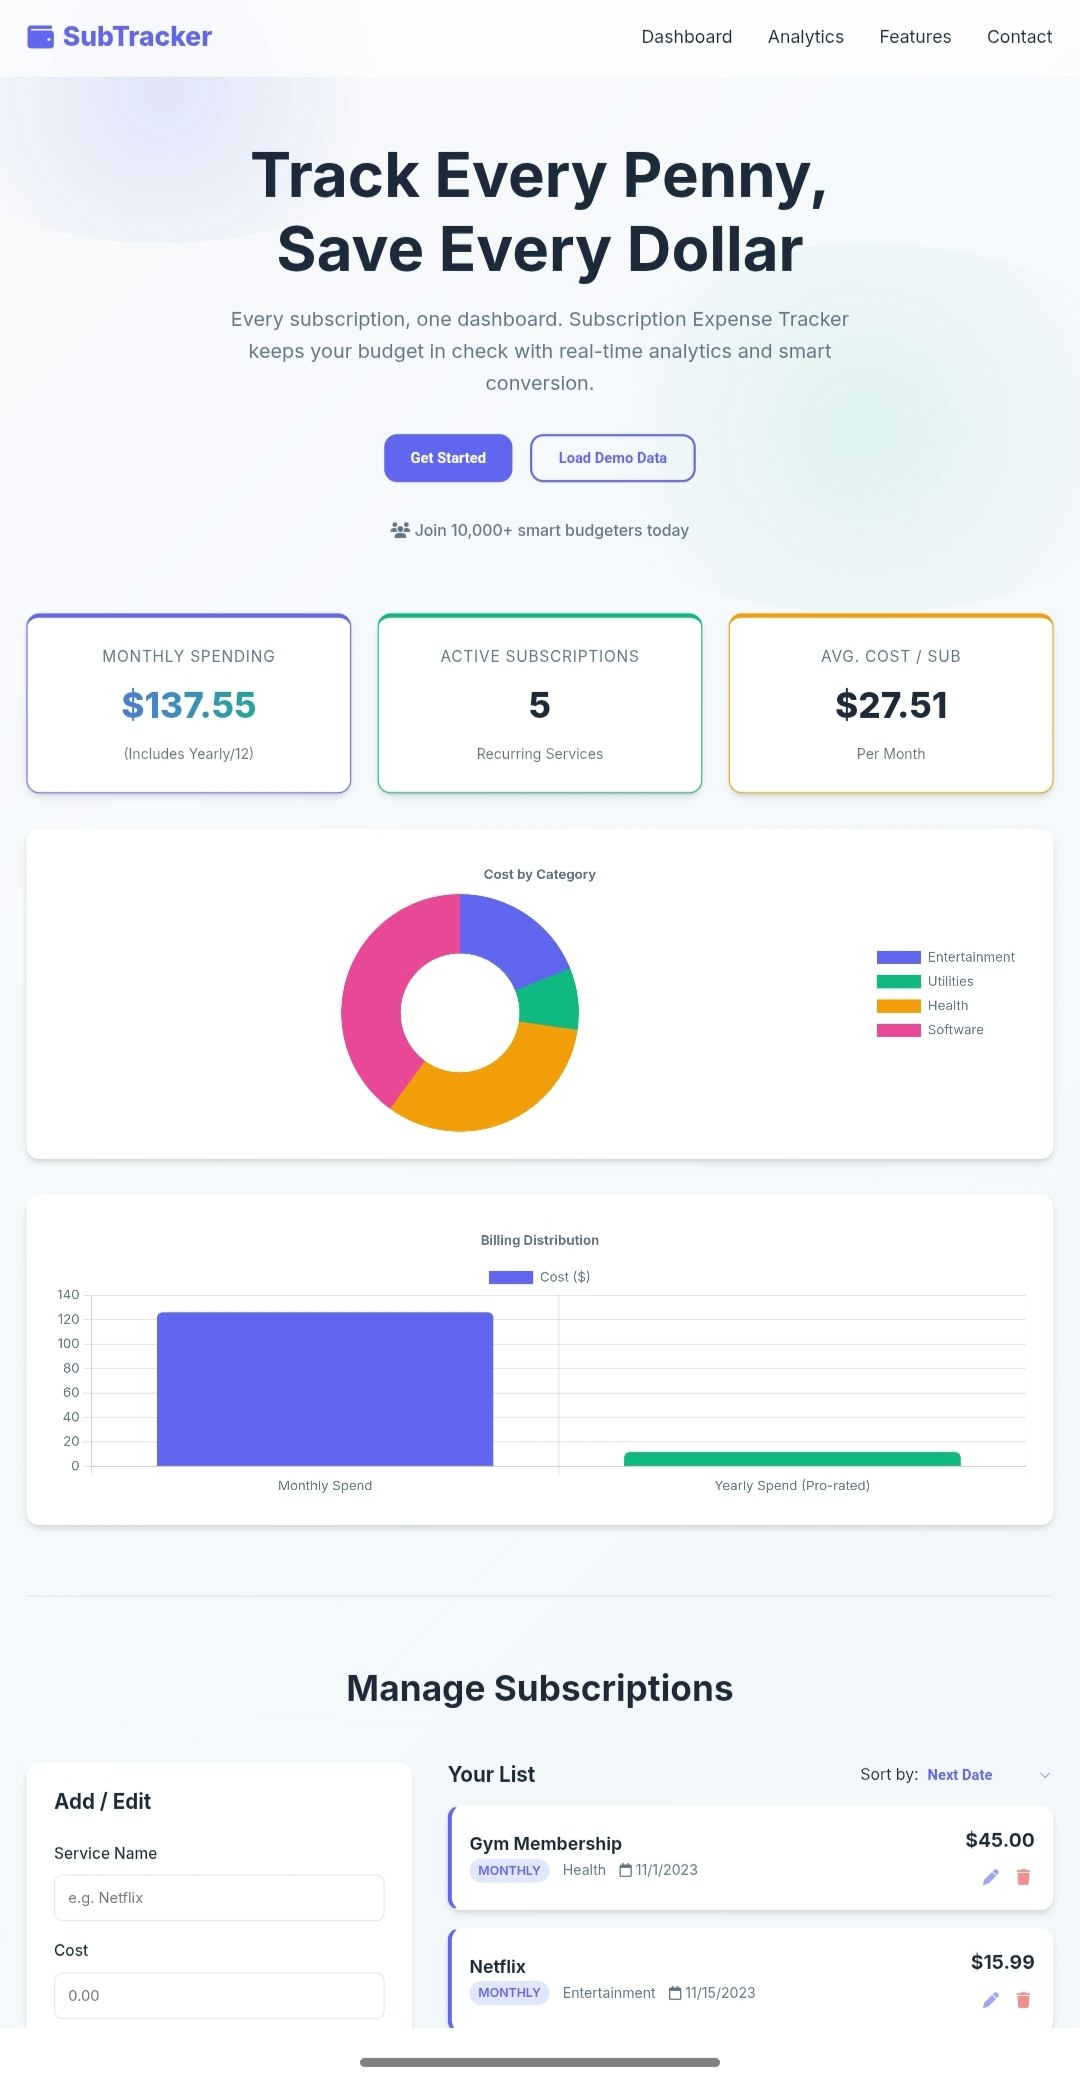Open the Dashboard nav item
The image size is (1080, 2073).
[x=687, y=37]
